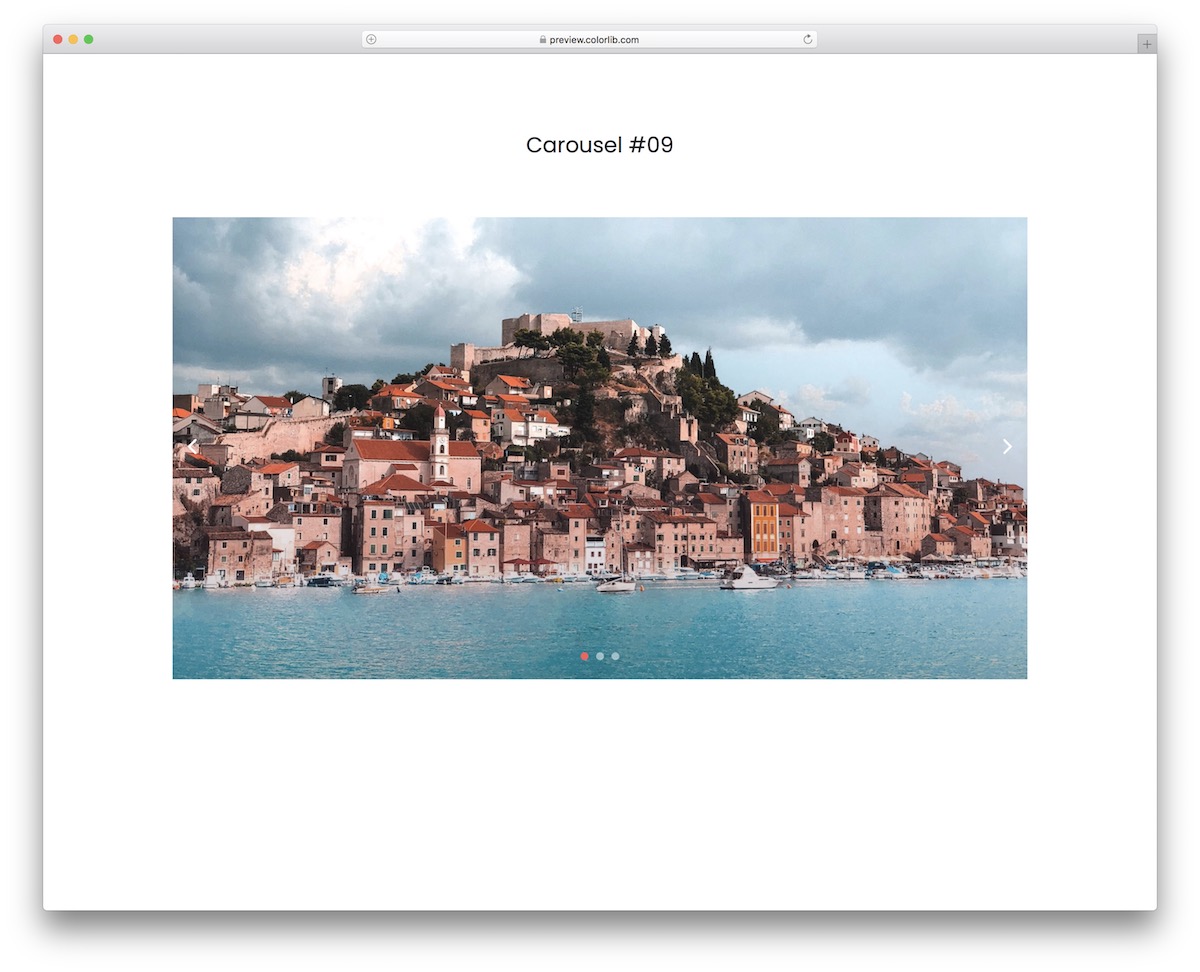This screenshot has height=972, width=1200.
Task: Advance to the next slide with the right chevron
Action: point(1006,446)
